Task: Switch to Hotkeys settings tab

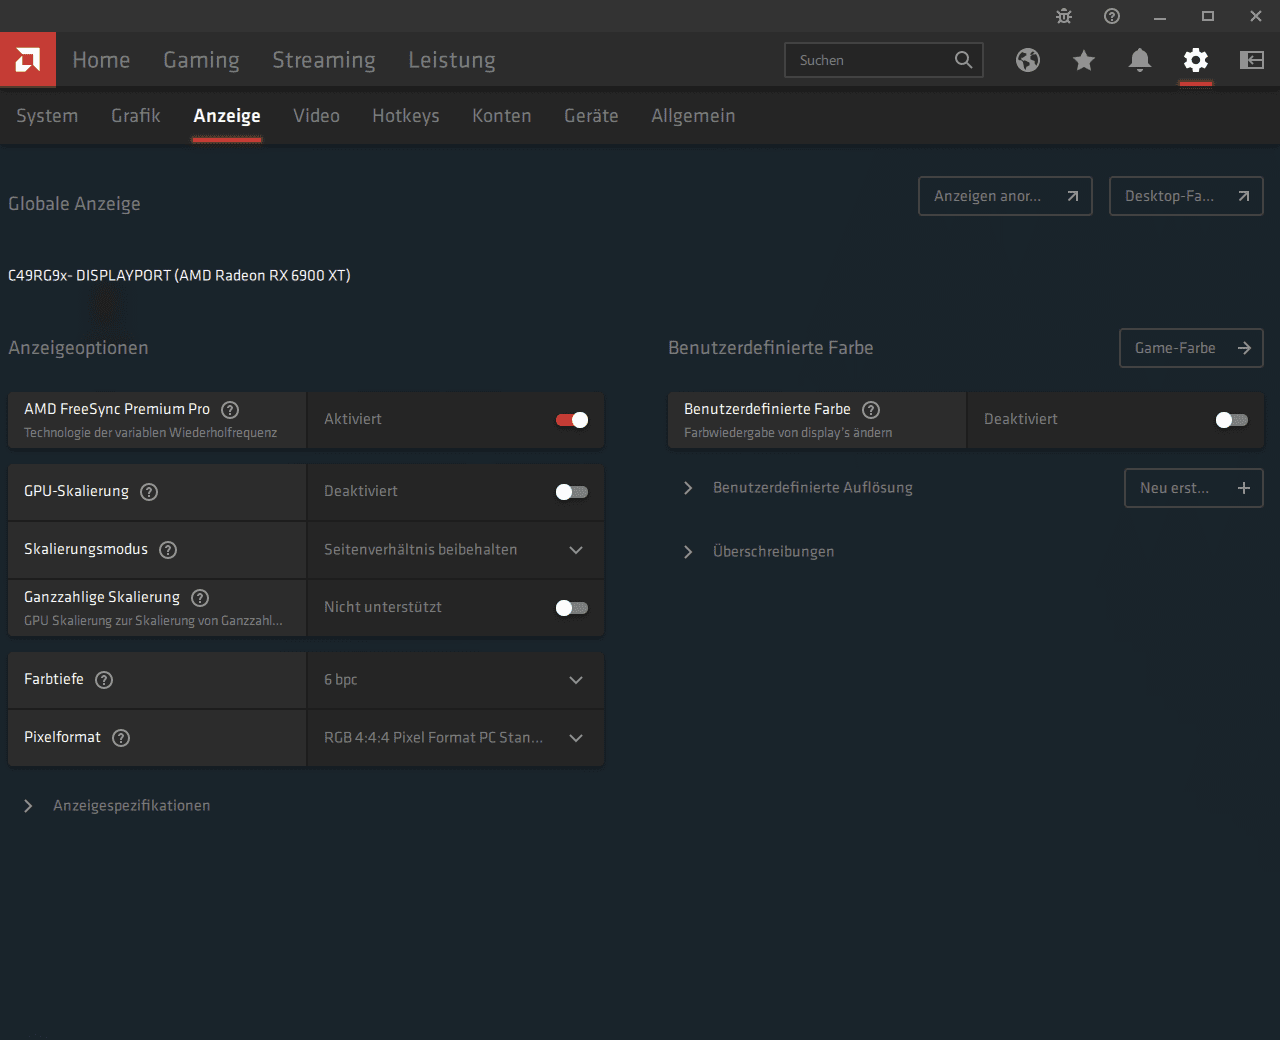Action: (406, 116)
